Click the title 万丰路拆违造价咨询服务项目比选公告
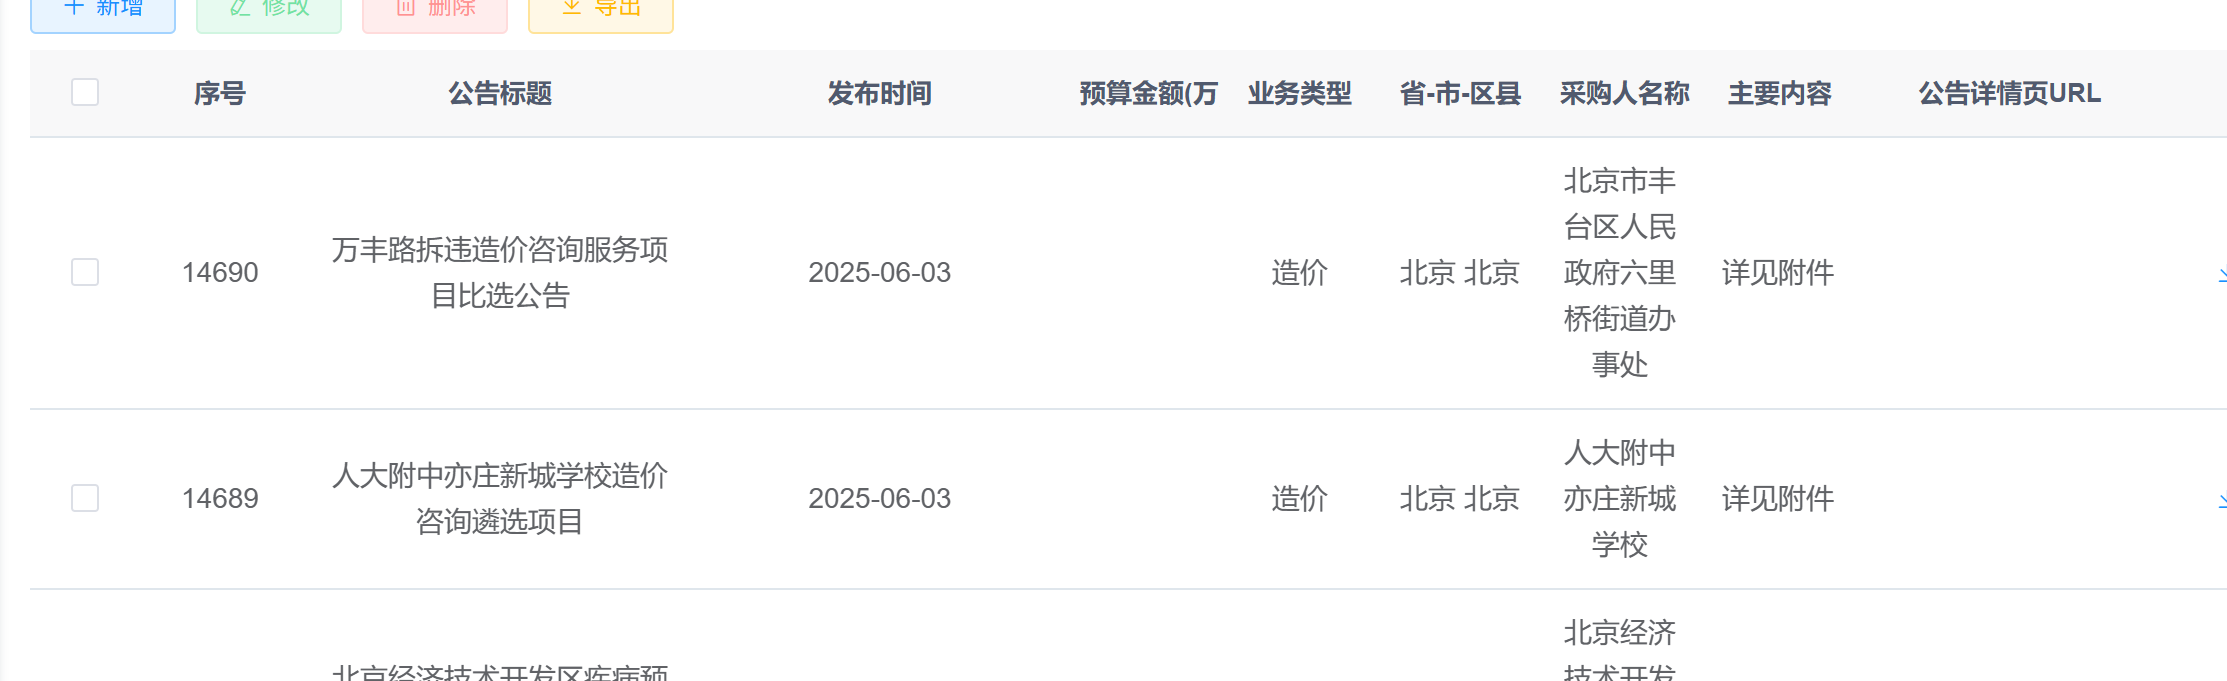This screenshot has width=2227, height=681. click(x=500, y=272)
